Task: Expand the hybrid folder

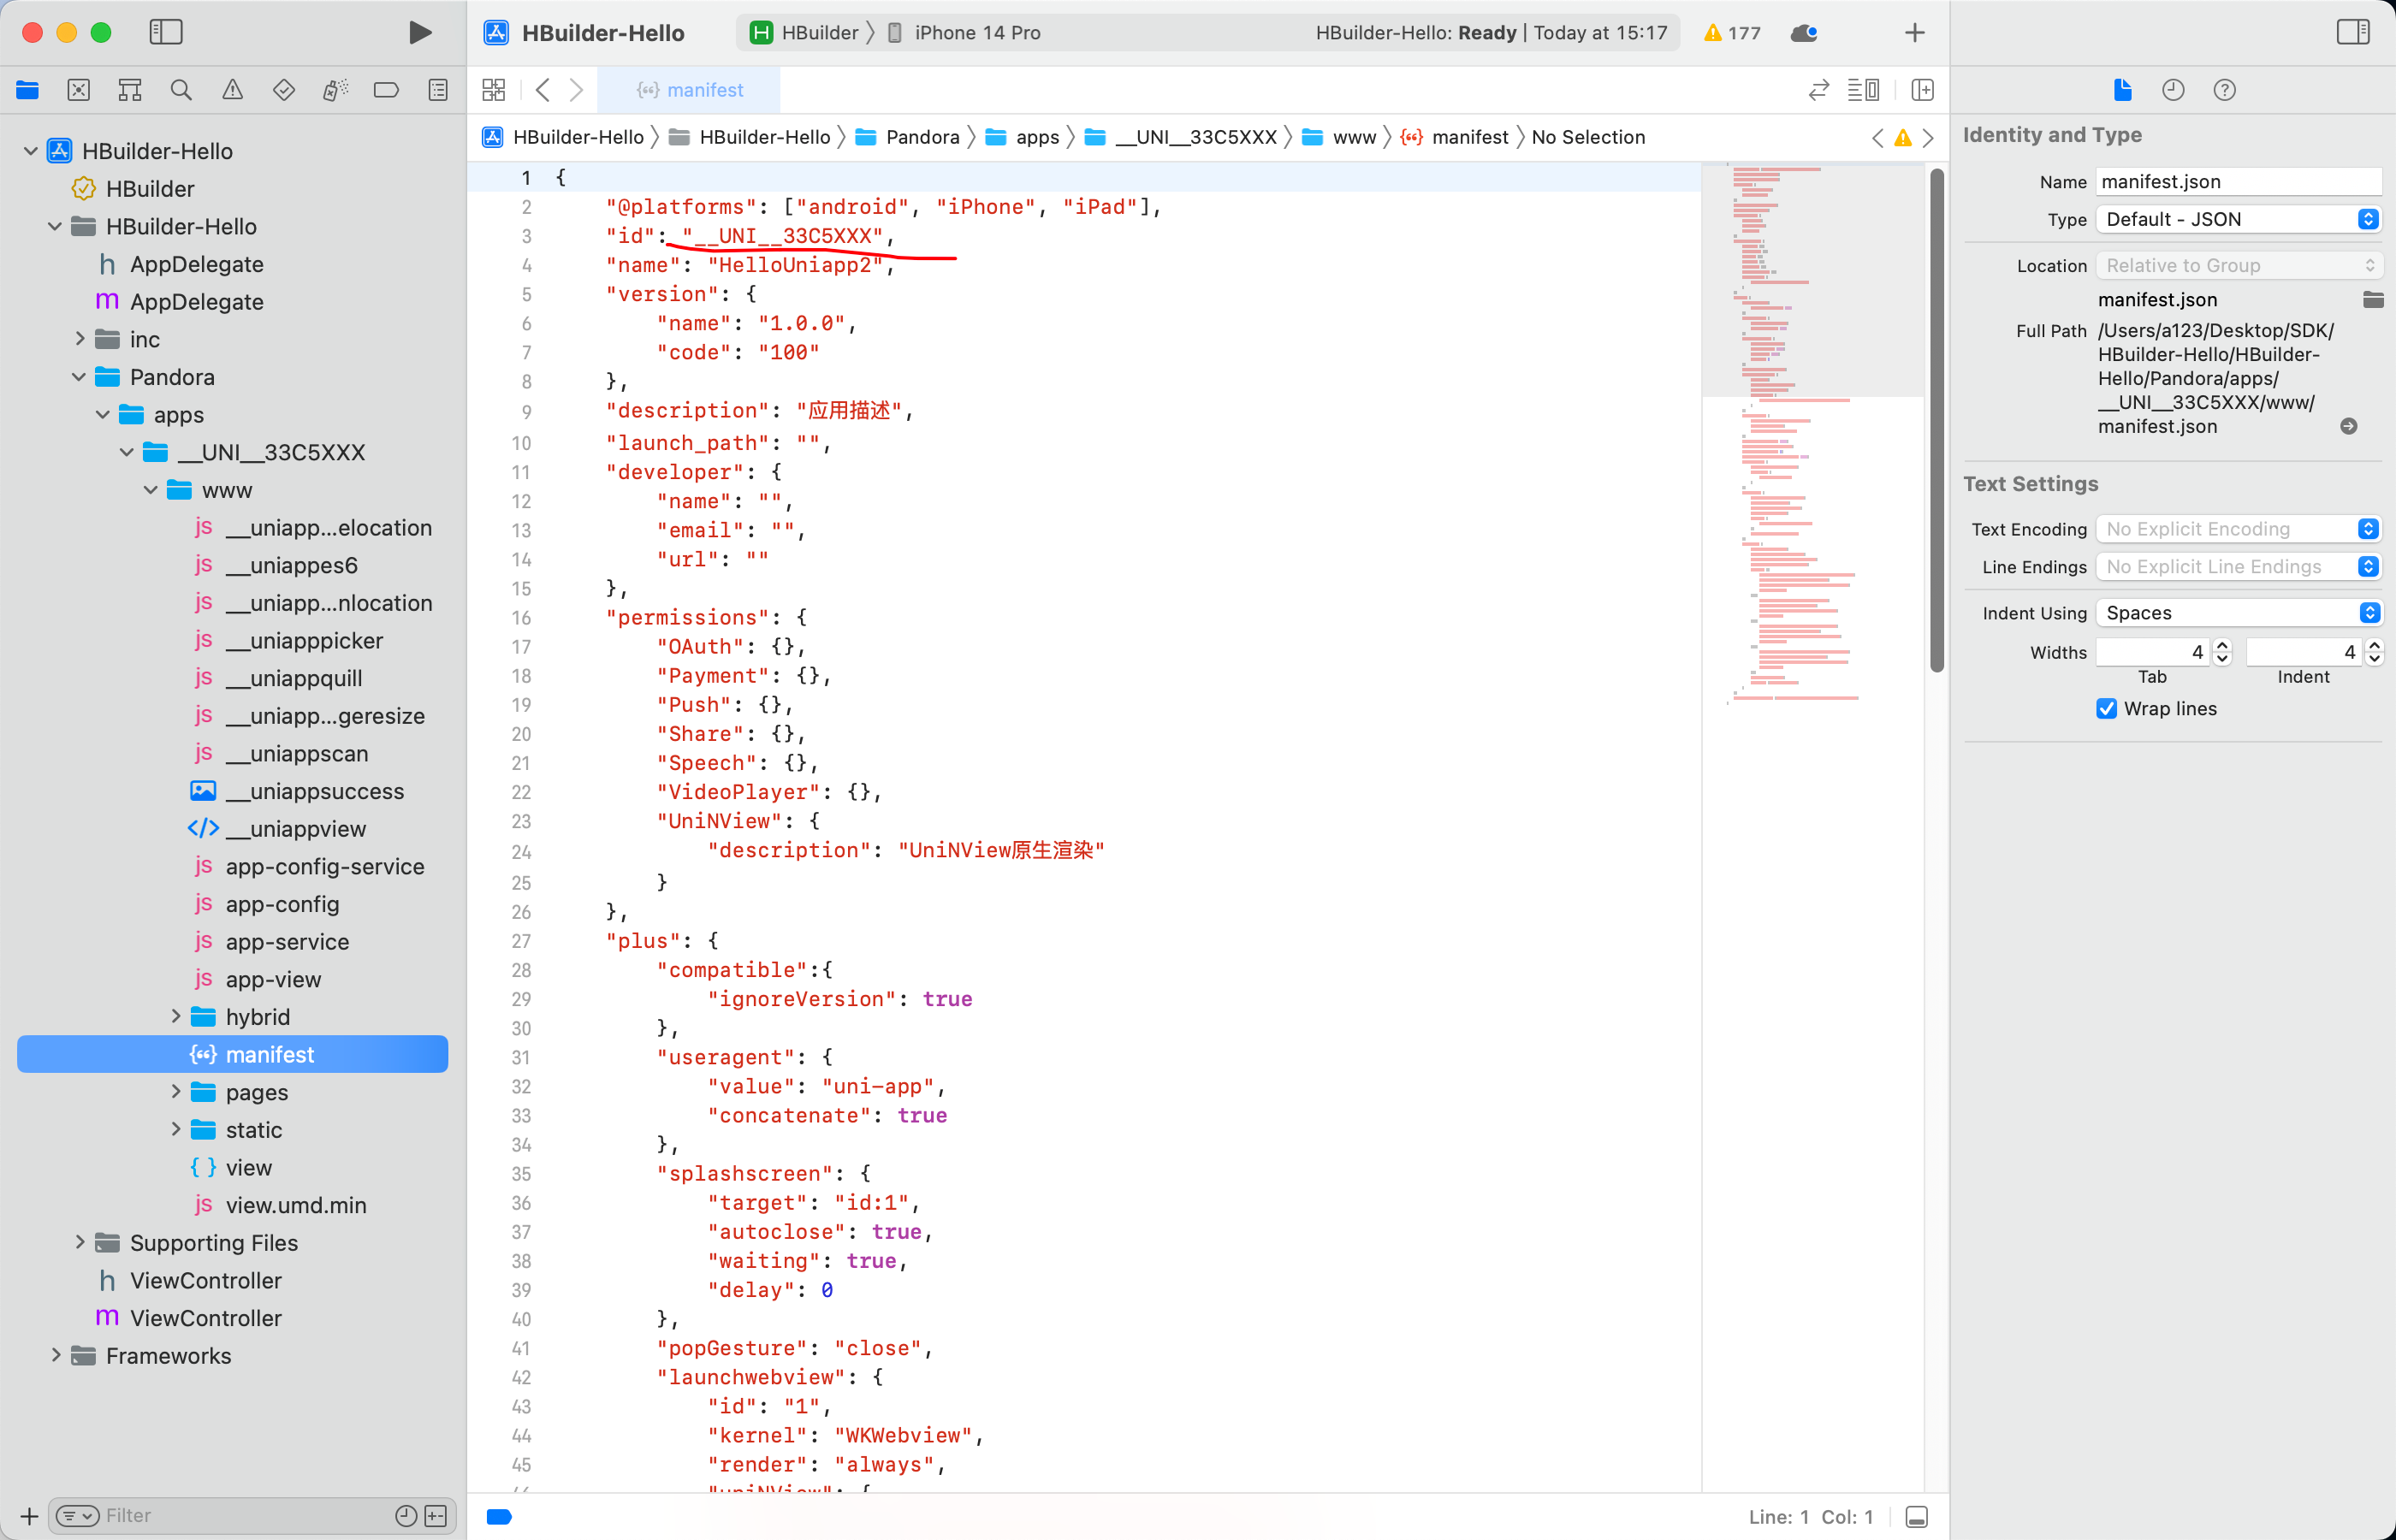Action: 176,1017
